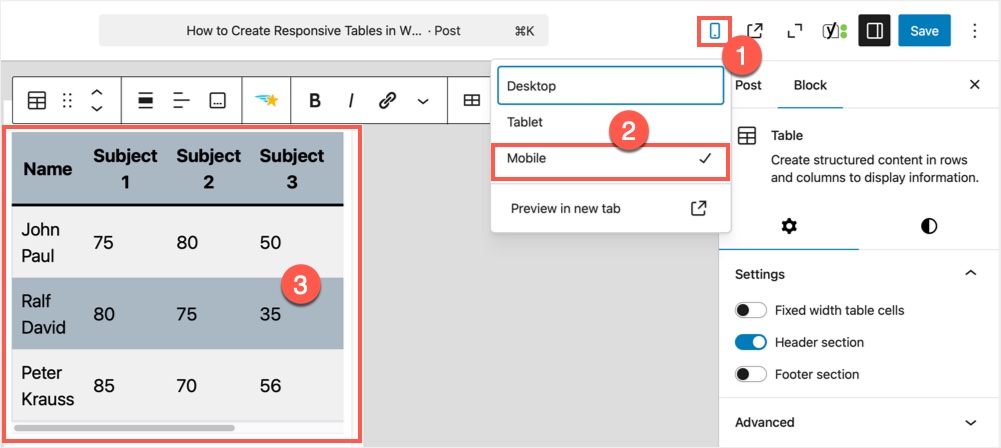Open the change text alignment icon

click(x=182, y=100)
